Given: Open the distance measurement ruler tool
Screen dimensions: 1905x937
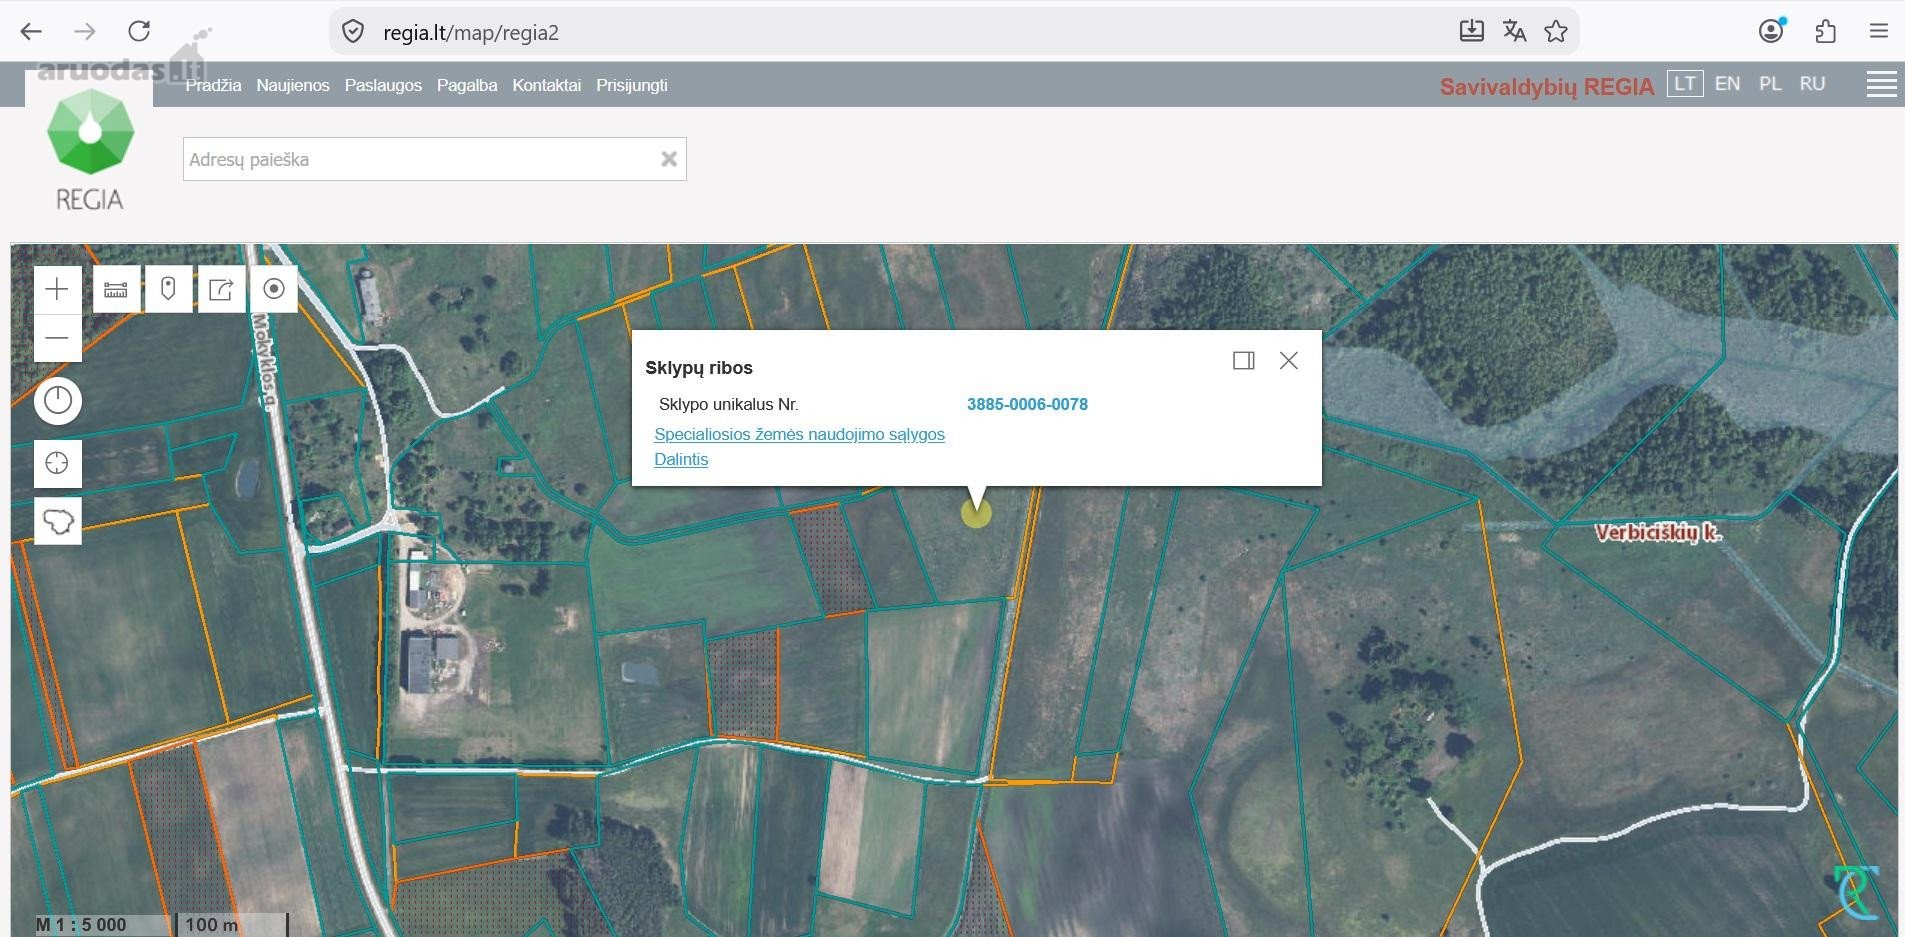Looking at the screenshot, I should point(116,289).
